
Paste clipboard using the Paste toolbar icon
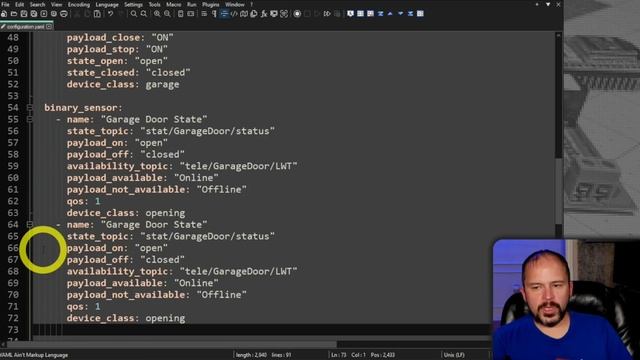(x=97, y=14)
